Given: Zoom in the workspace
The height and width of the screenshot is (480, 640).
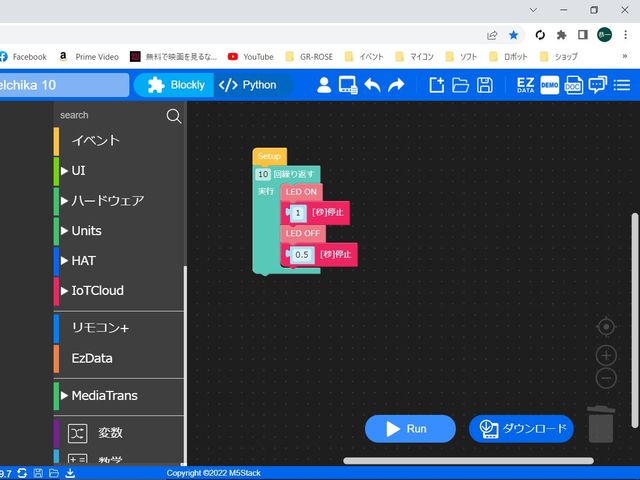Looking at the screenshot, I should (606, 356).
